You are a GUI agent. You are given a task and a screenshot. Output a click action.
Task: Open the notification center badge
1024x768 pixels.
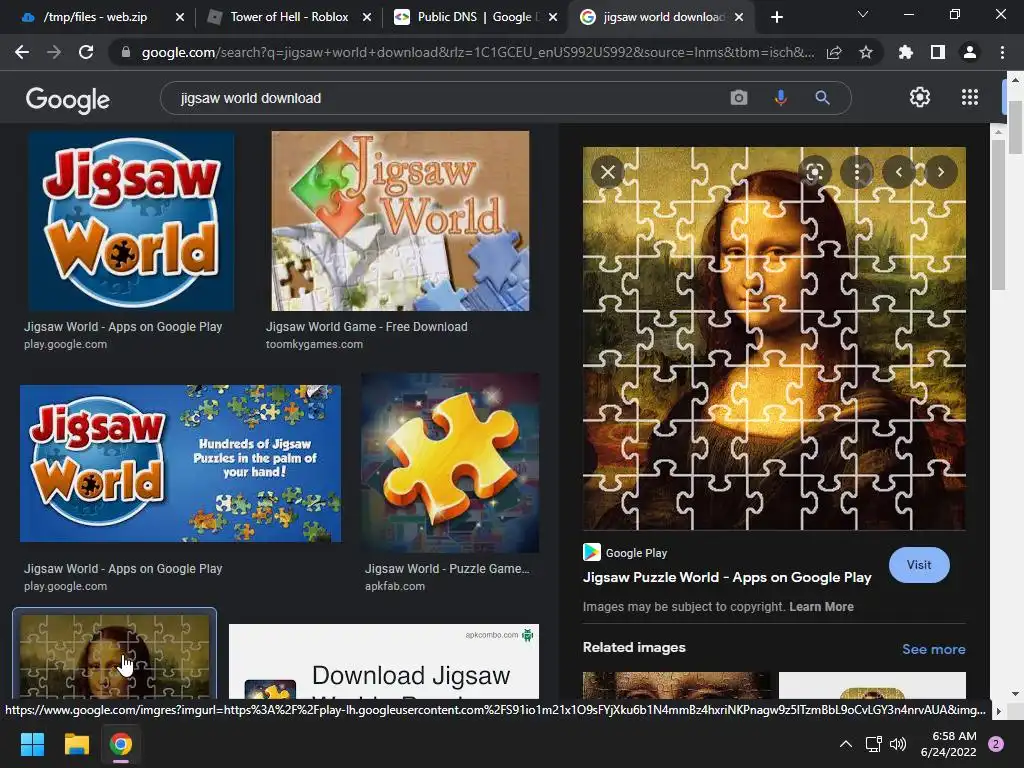[996, 744]
